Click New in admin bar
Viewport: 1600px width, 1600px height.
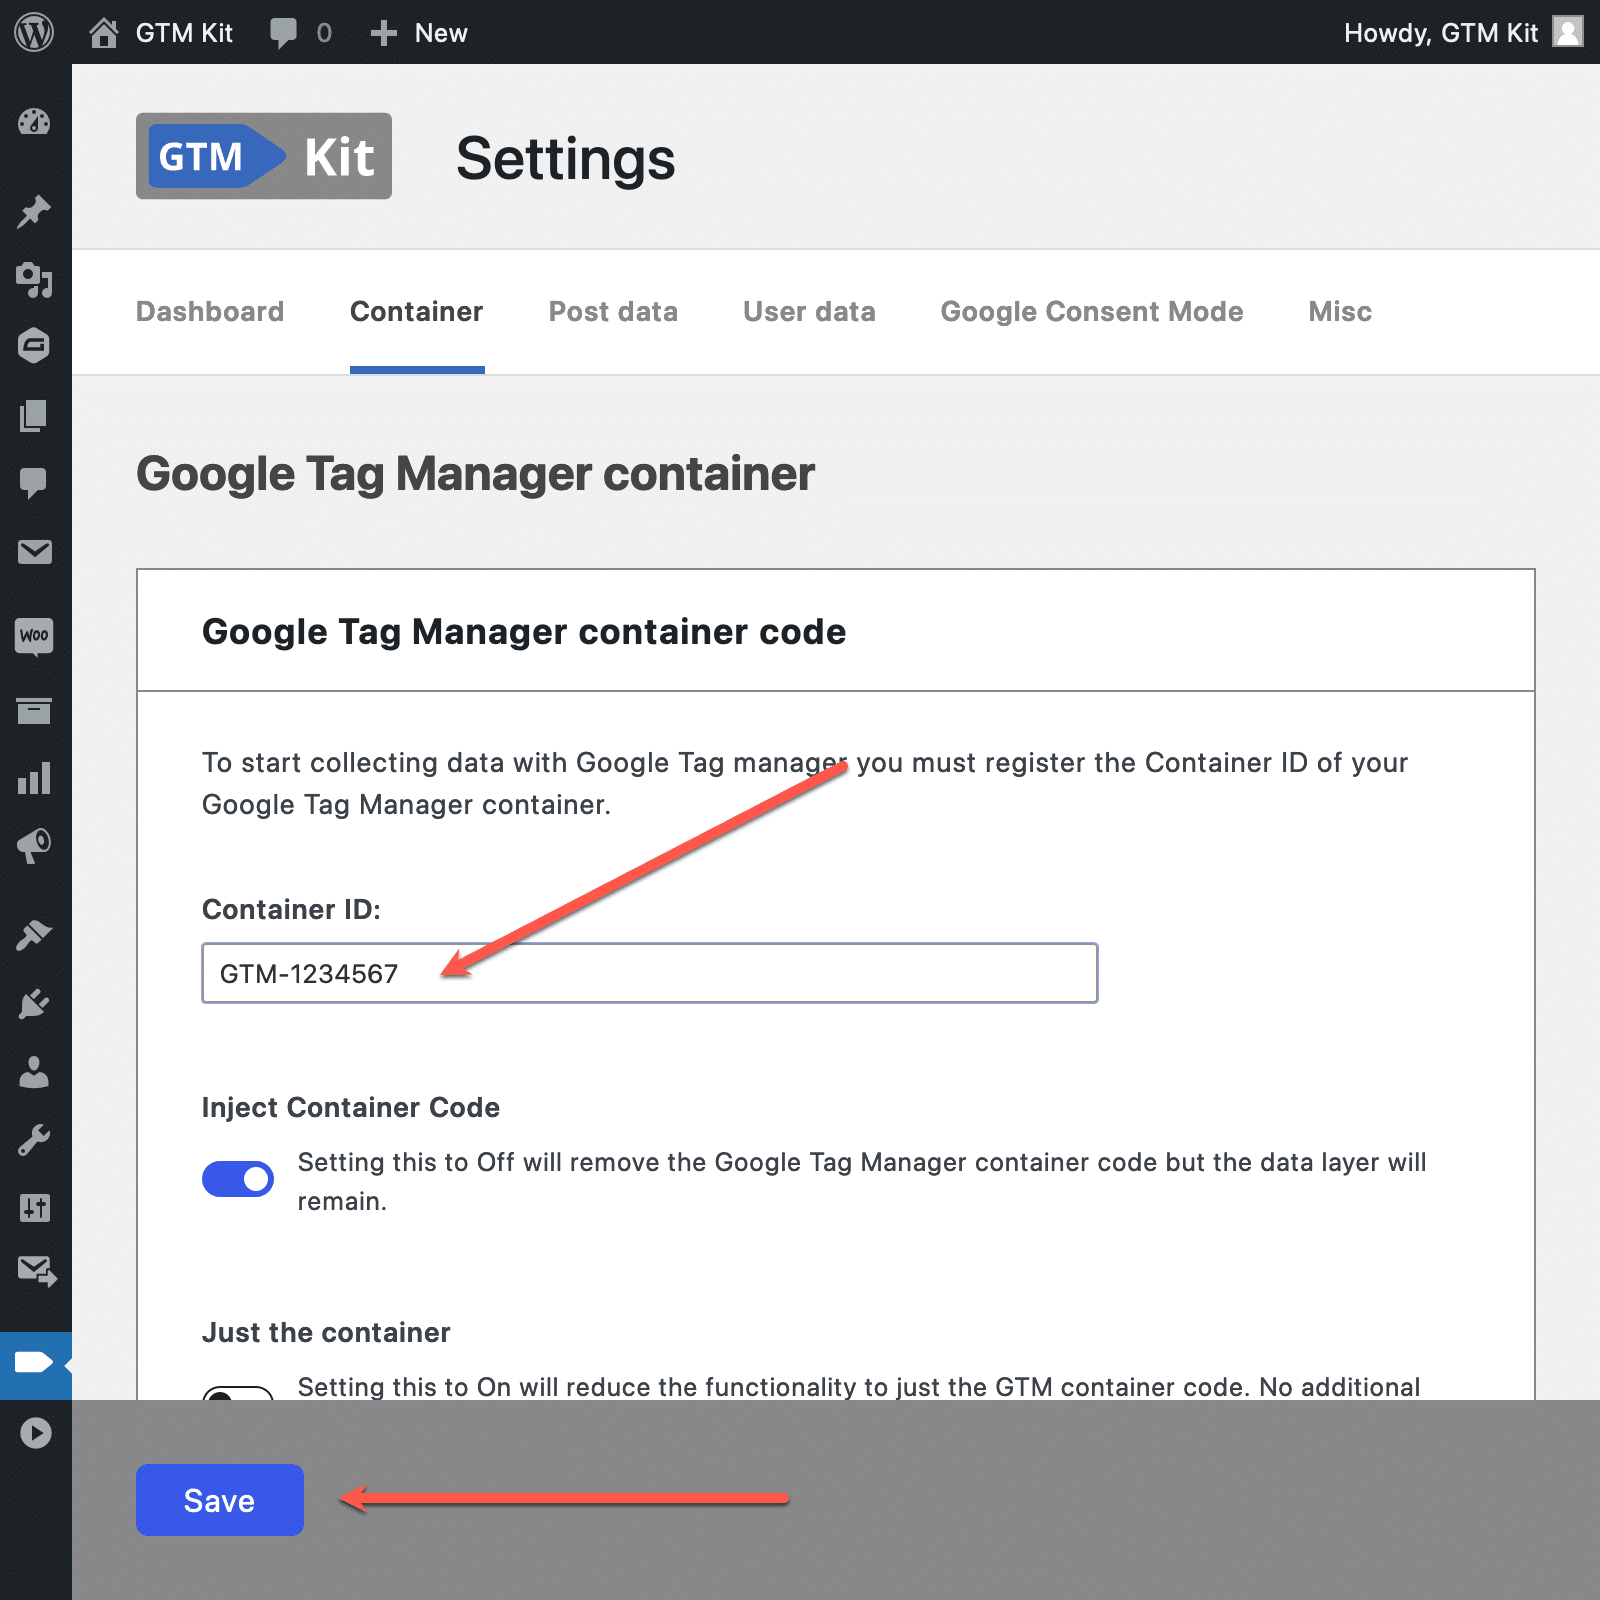click(441, 33)
